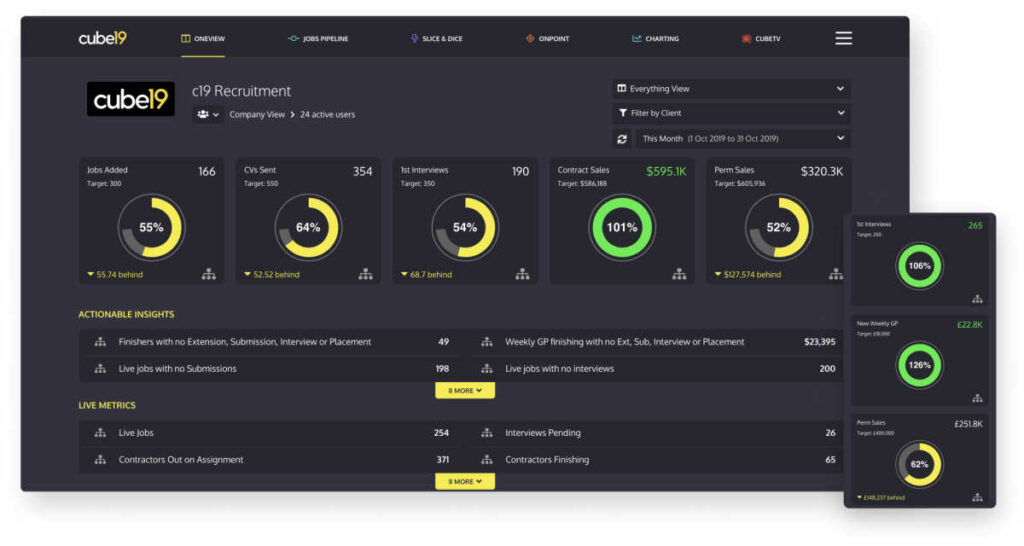Click the 62% ring on mobile Perm Sales
The image size is (1024, 546).
[x=920, y=464]
